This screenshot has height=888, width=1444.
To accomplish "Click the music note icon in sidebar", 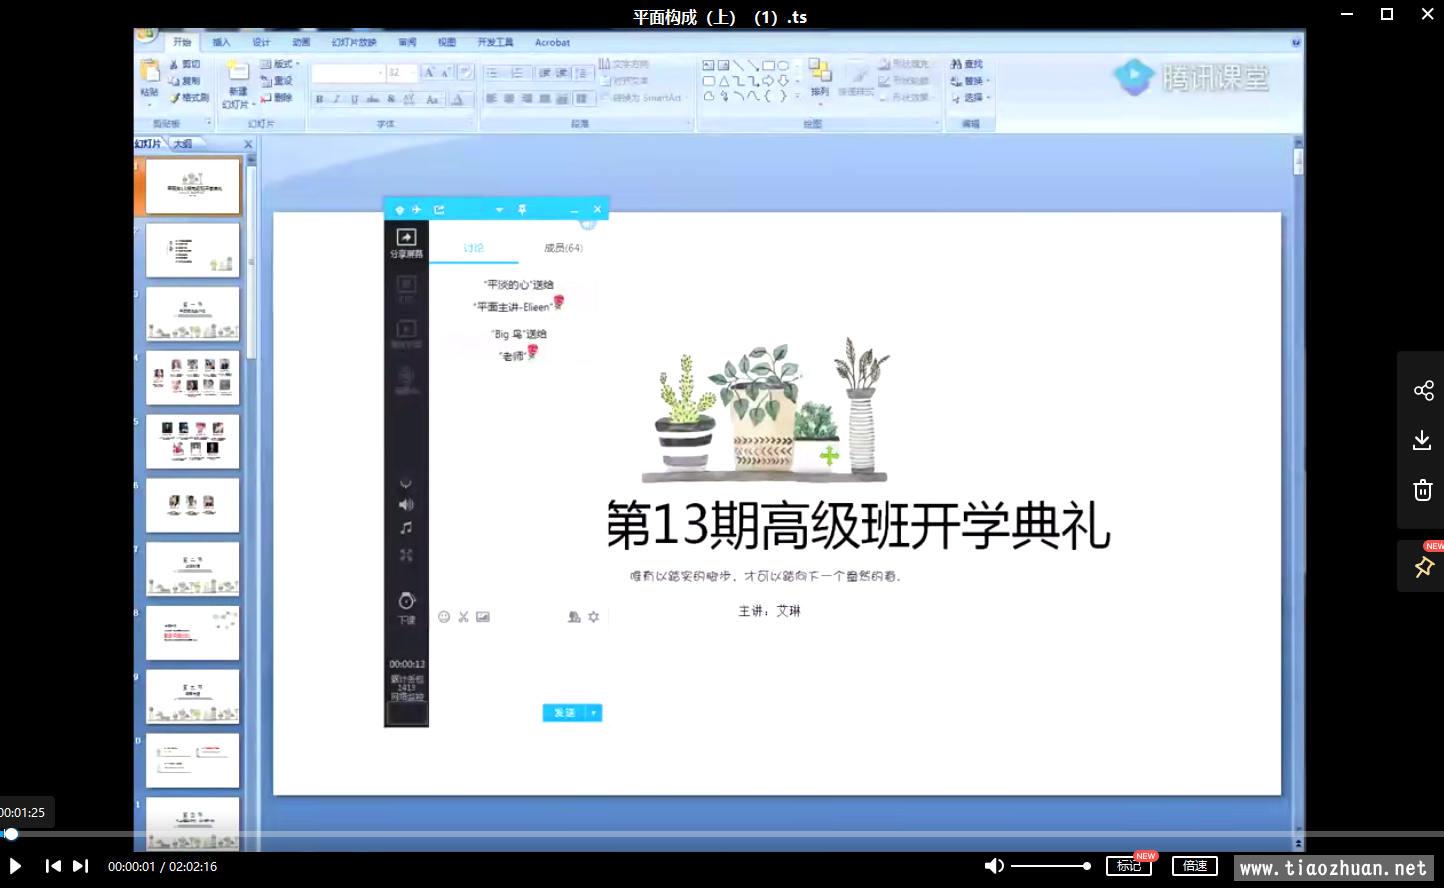I will 406,528.
